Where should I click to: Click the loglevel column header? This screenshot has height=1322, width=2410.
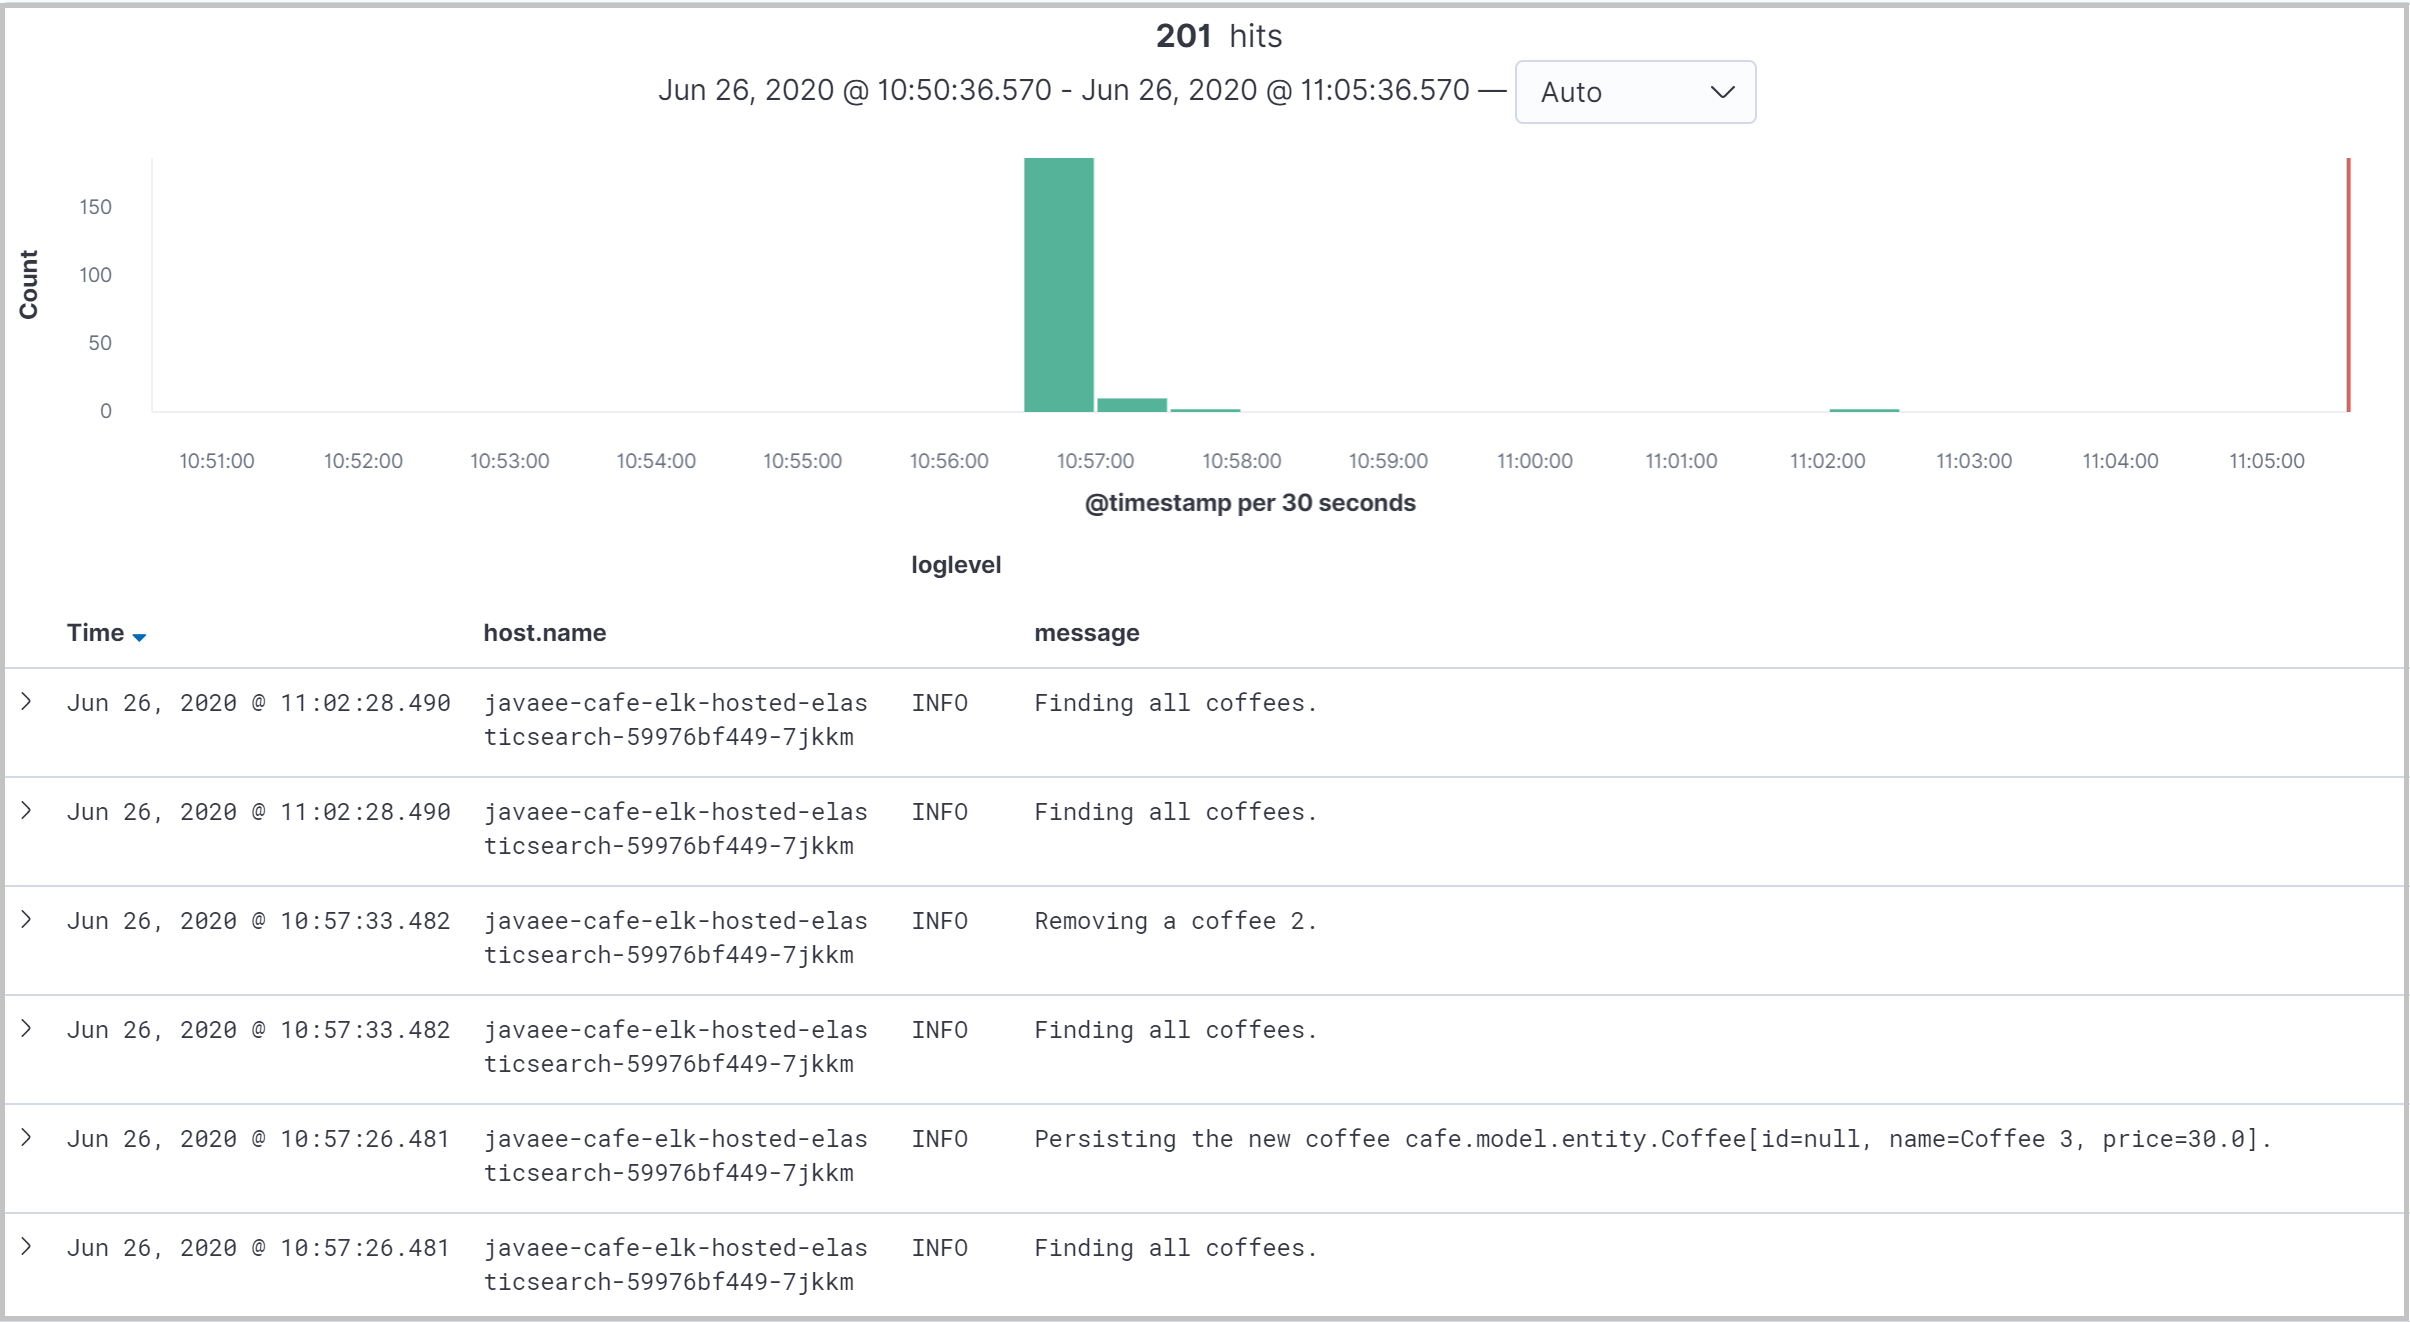(956, 565)
